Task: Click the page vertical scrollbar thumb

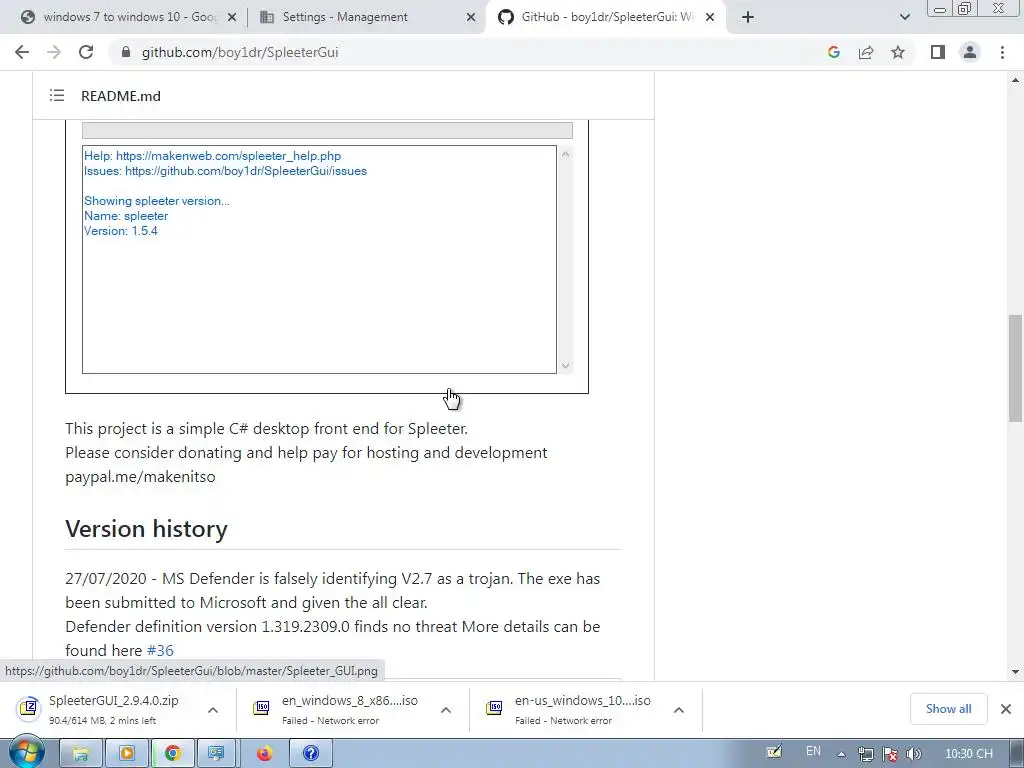Action: (x=1015, y=368)
